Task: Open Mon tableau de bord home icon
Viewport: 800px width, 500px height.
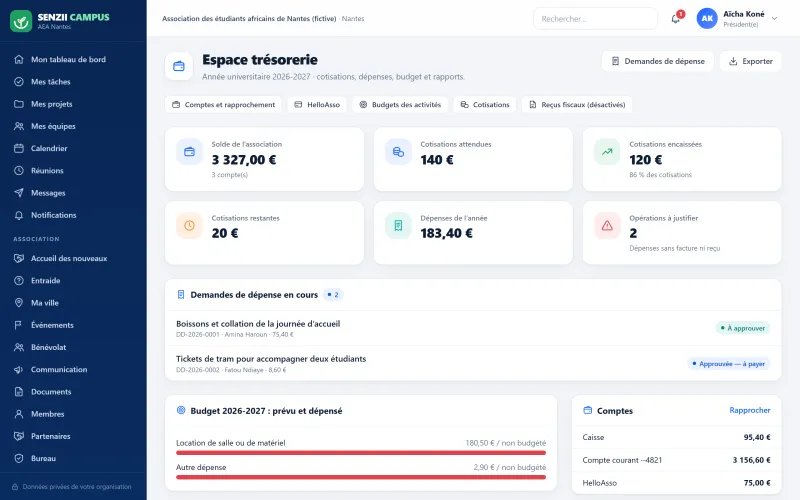Action: pyautogui.click(x=19, y=59)
